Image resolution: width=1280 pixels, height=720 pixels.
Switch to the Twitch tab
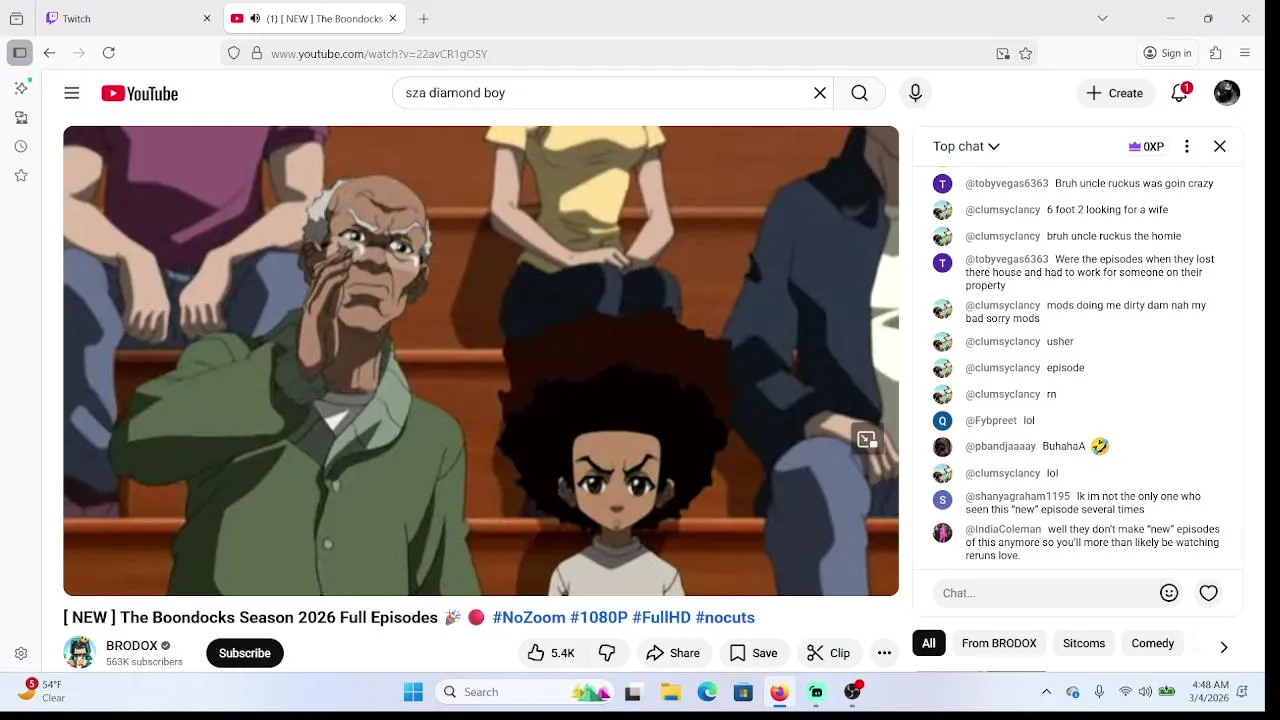pyautogui.click(x=129, y=18)
